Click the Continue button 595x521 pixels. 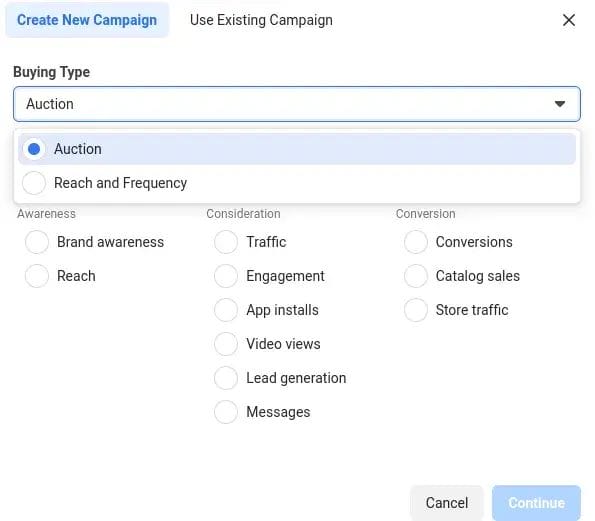(536, 503)
